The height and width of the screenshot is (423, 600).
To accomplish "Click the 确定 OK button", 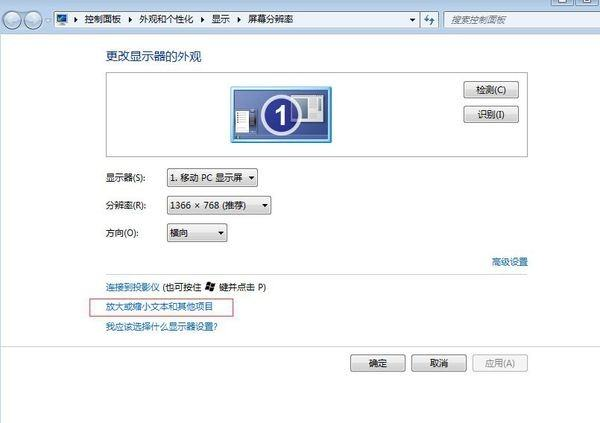I will tap(377, 362).
